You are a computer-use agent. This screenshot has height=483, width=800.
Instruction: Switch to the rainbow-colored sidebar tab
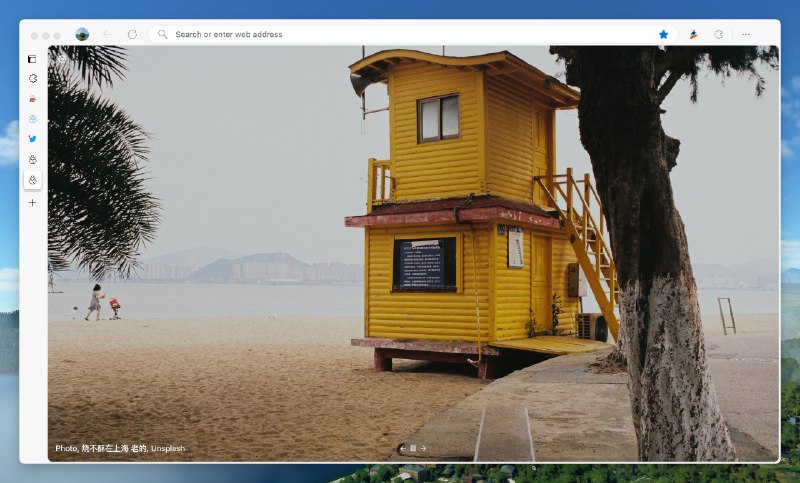point(32,99)
